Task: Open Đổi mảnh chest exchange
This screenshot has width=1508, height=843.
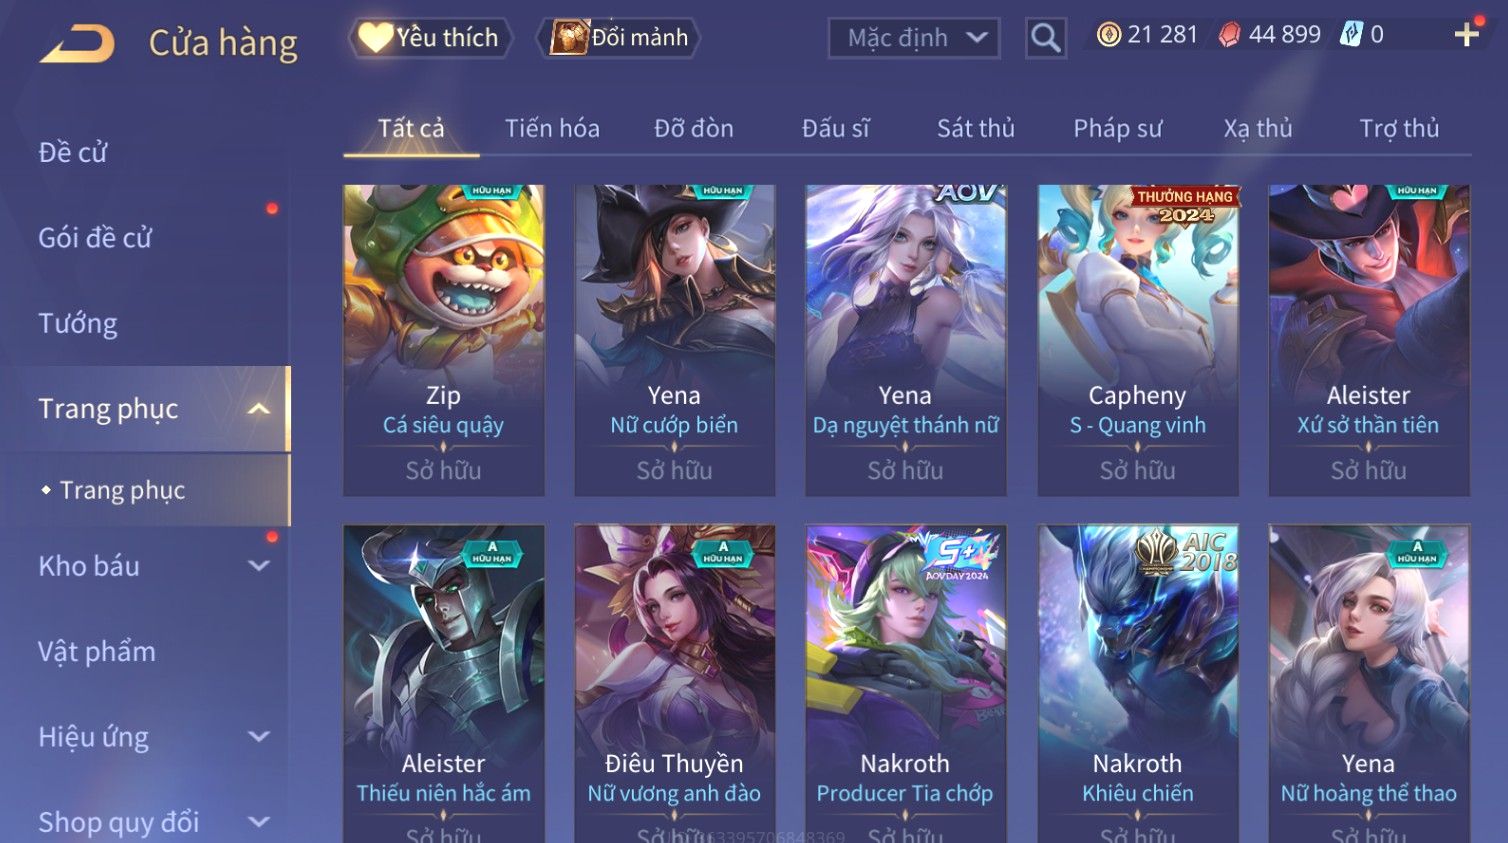Action: tap(618, 38)
